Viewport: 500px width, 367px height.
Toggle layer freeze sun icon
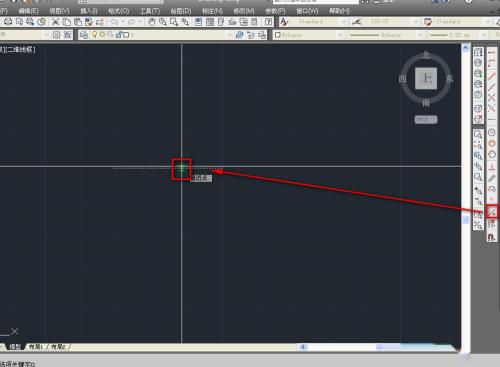(102, 35)
